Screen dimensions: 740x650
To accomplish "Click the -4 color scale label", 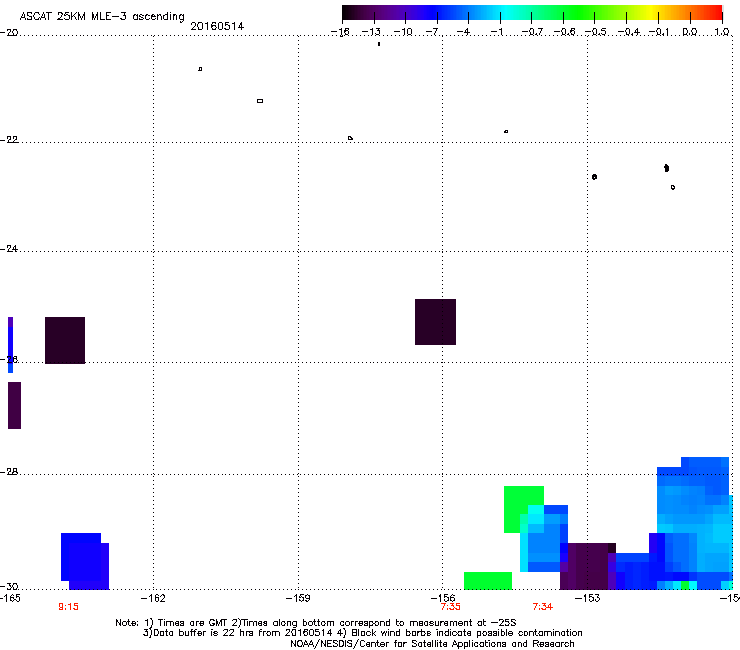I will [x=465, y=32].
